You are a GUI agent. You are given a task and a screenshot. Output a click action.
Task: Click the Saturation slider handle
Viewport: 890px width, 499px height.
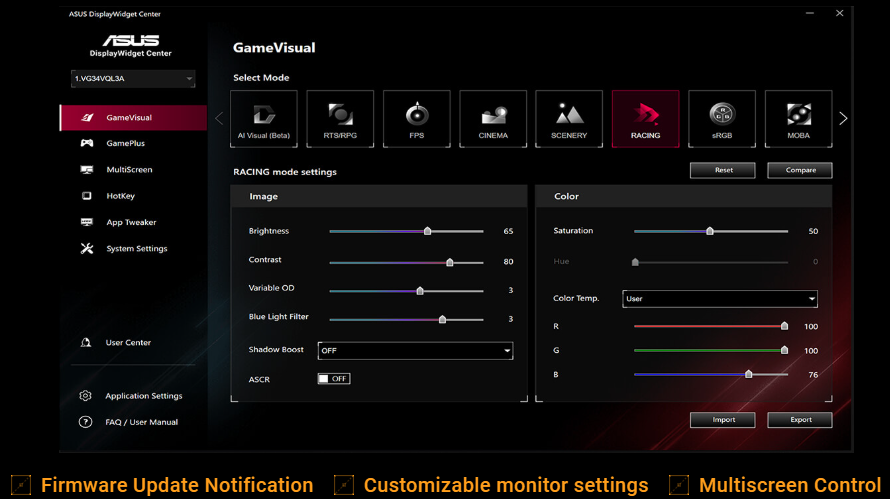click(710, 231)
